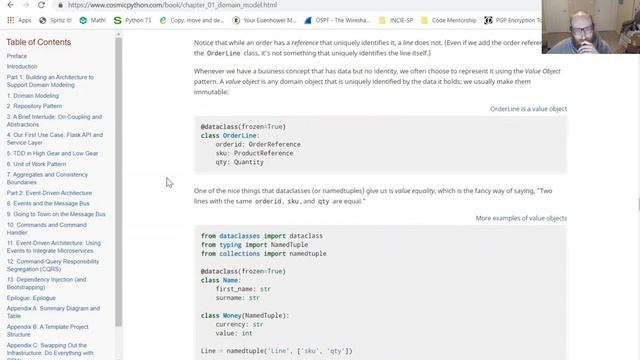This screenshot has height=360, width=640.
Task: Click 'OrderLine is a value object' caption
Action: (528, 109)
